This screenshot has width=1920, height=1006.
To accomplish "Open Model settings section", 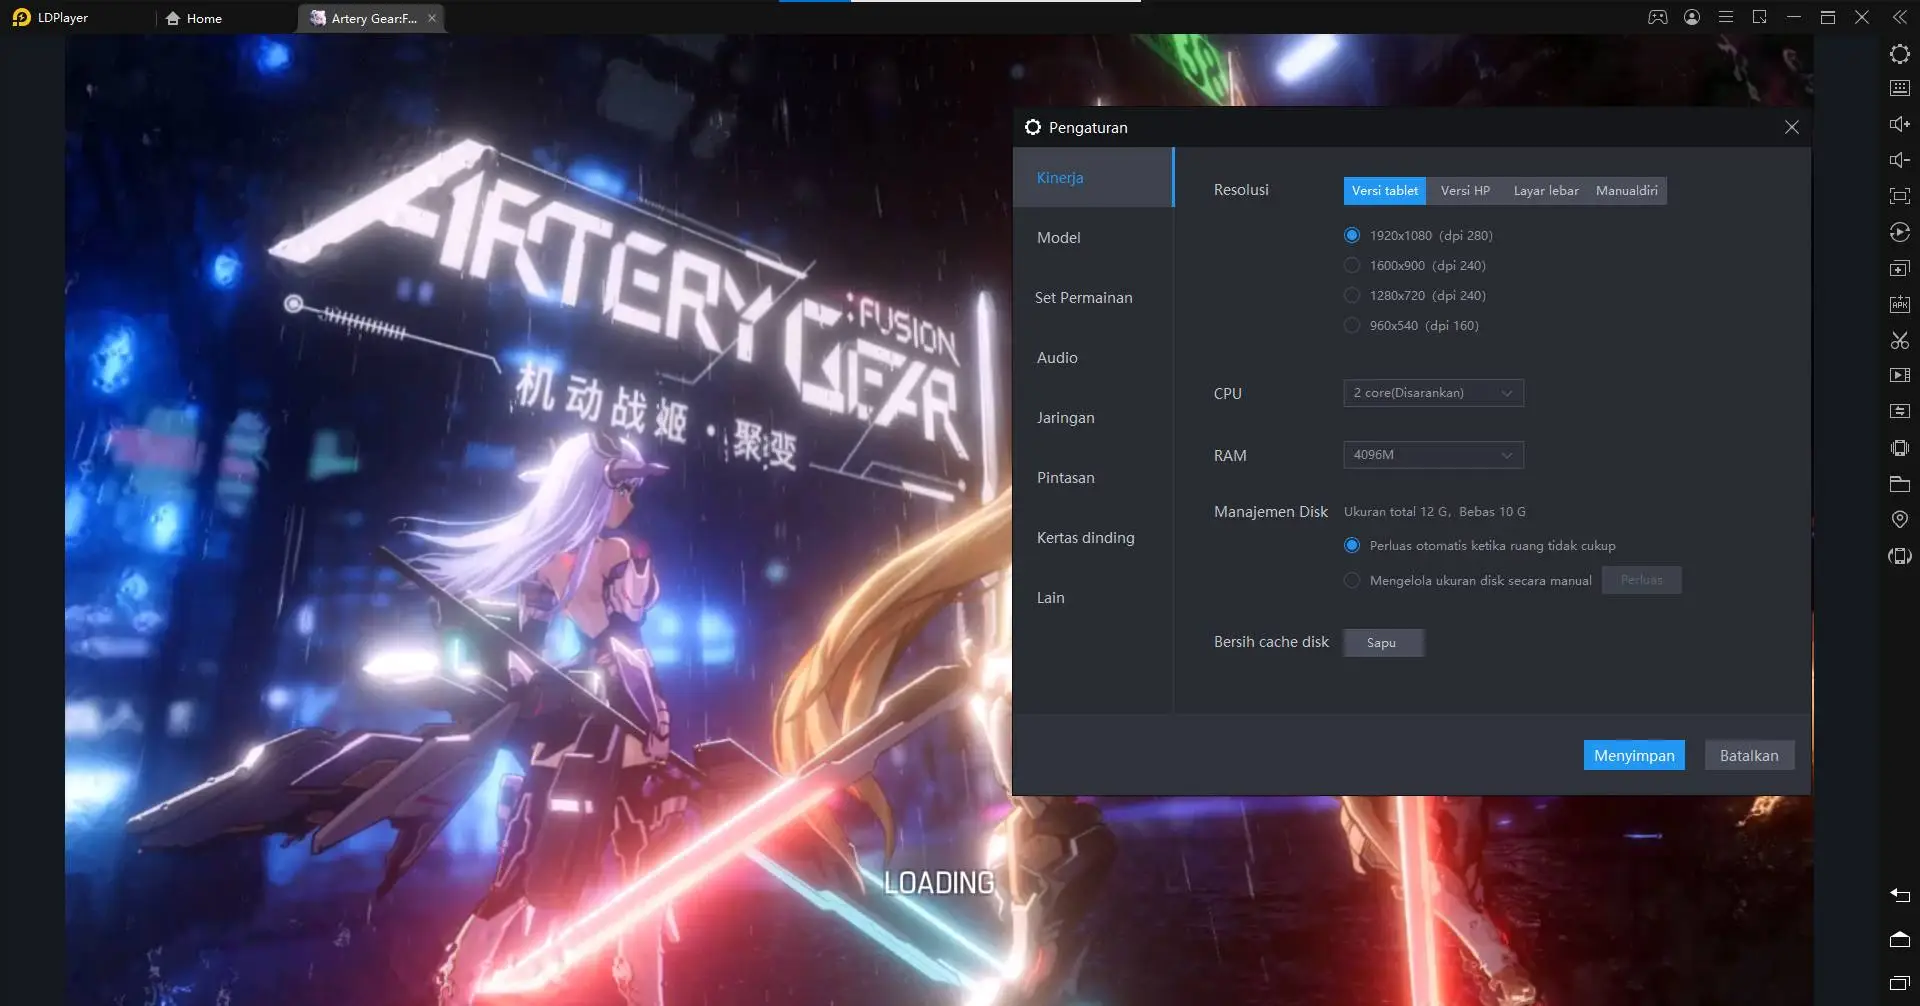I will [x=1093, y=237].
